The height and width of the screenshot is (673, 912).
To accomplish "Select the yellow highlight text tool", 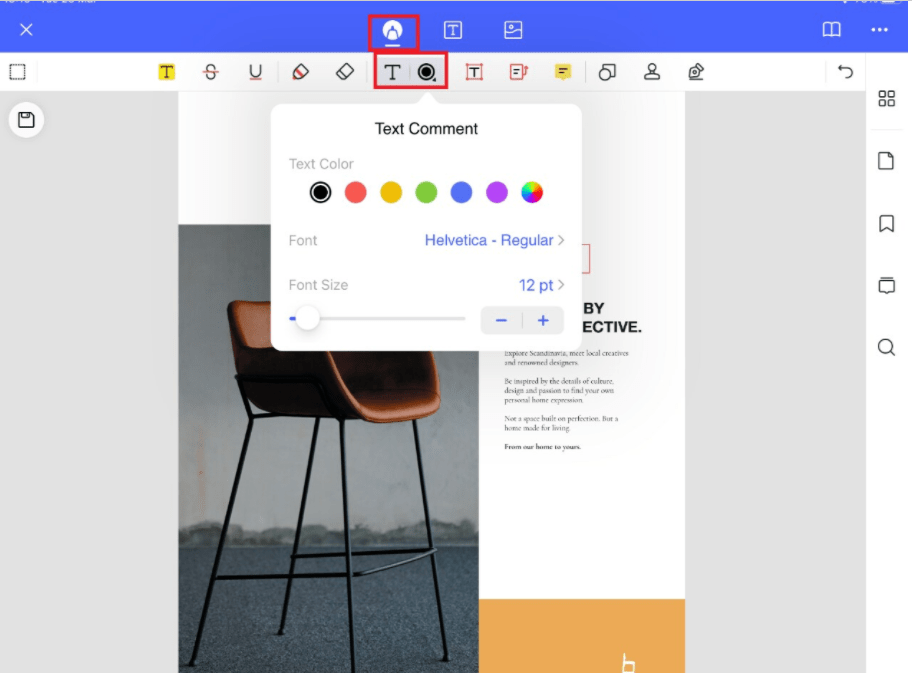I will [x=166, y=72].
